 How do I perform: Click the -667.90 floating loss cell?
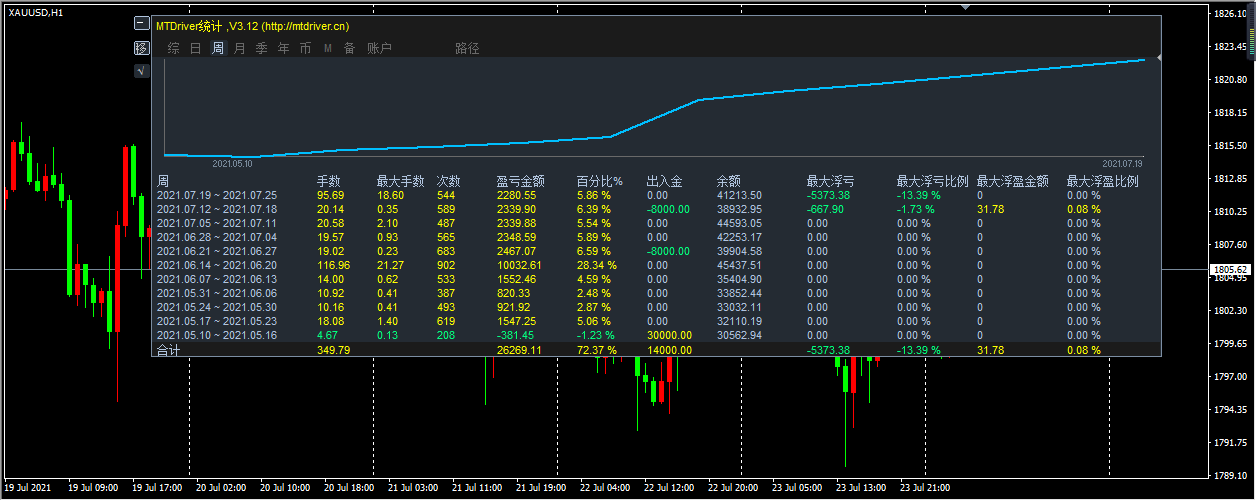coord(827,208)
